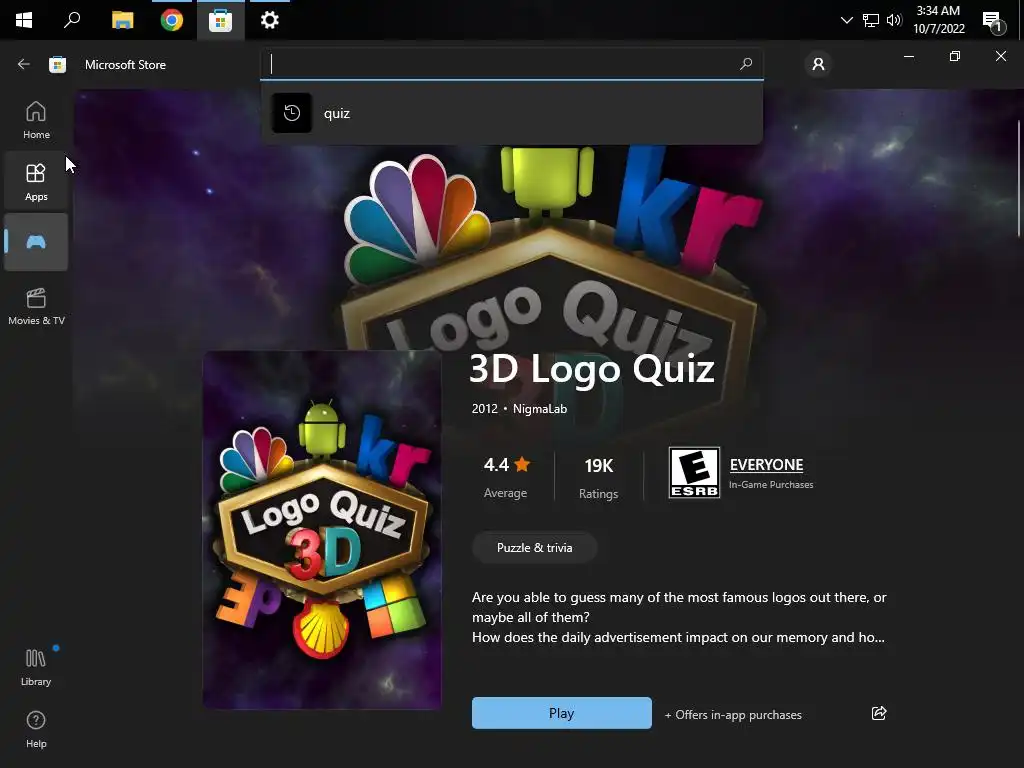Open the Apps section
The image size is (1024, 768).
36,182
